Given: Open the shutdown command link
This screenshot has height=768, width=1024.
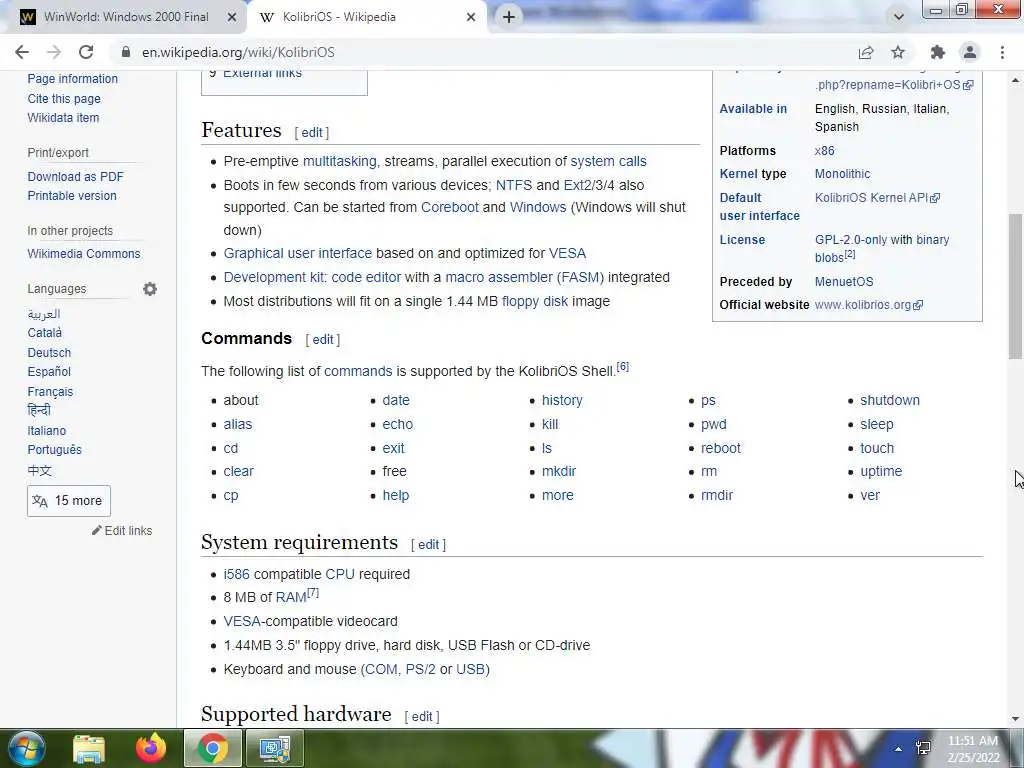Looking at the screenshot, I should (x=889, y=400).
